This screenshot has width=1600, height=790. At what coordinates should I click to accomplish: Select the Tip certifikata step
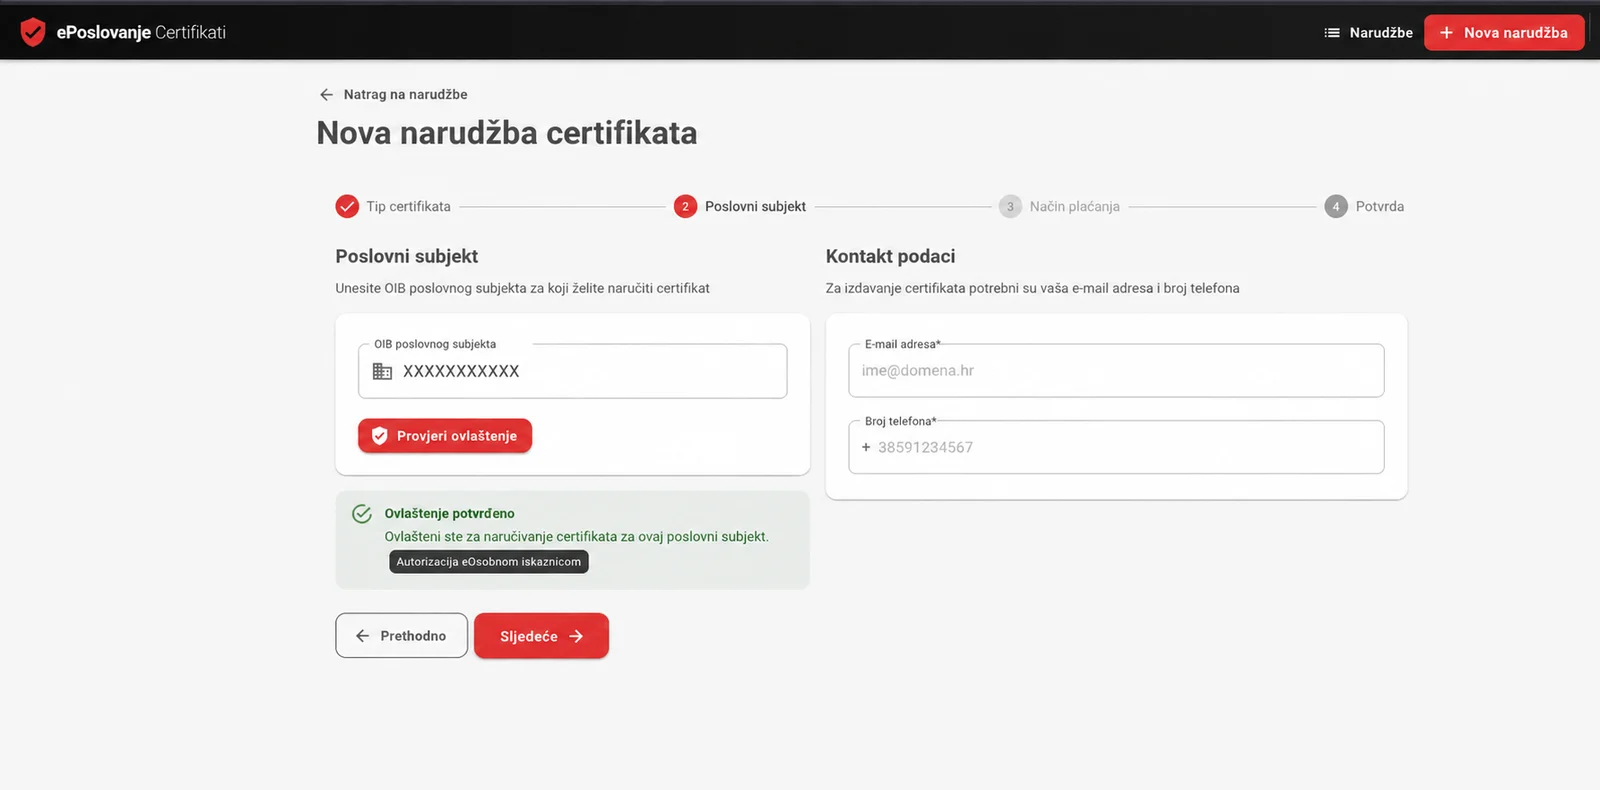408,206
